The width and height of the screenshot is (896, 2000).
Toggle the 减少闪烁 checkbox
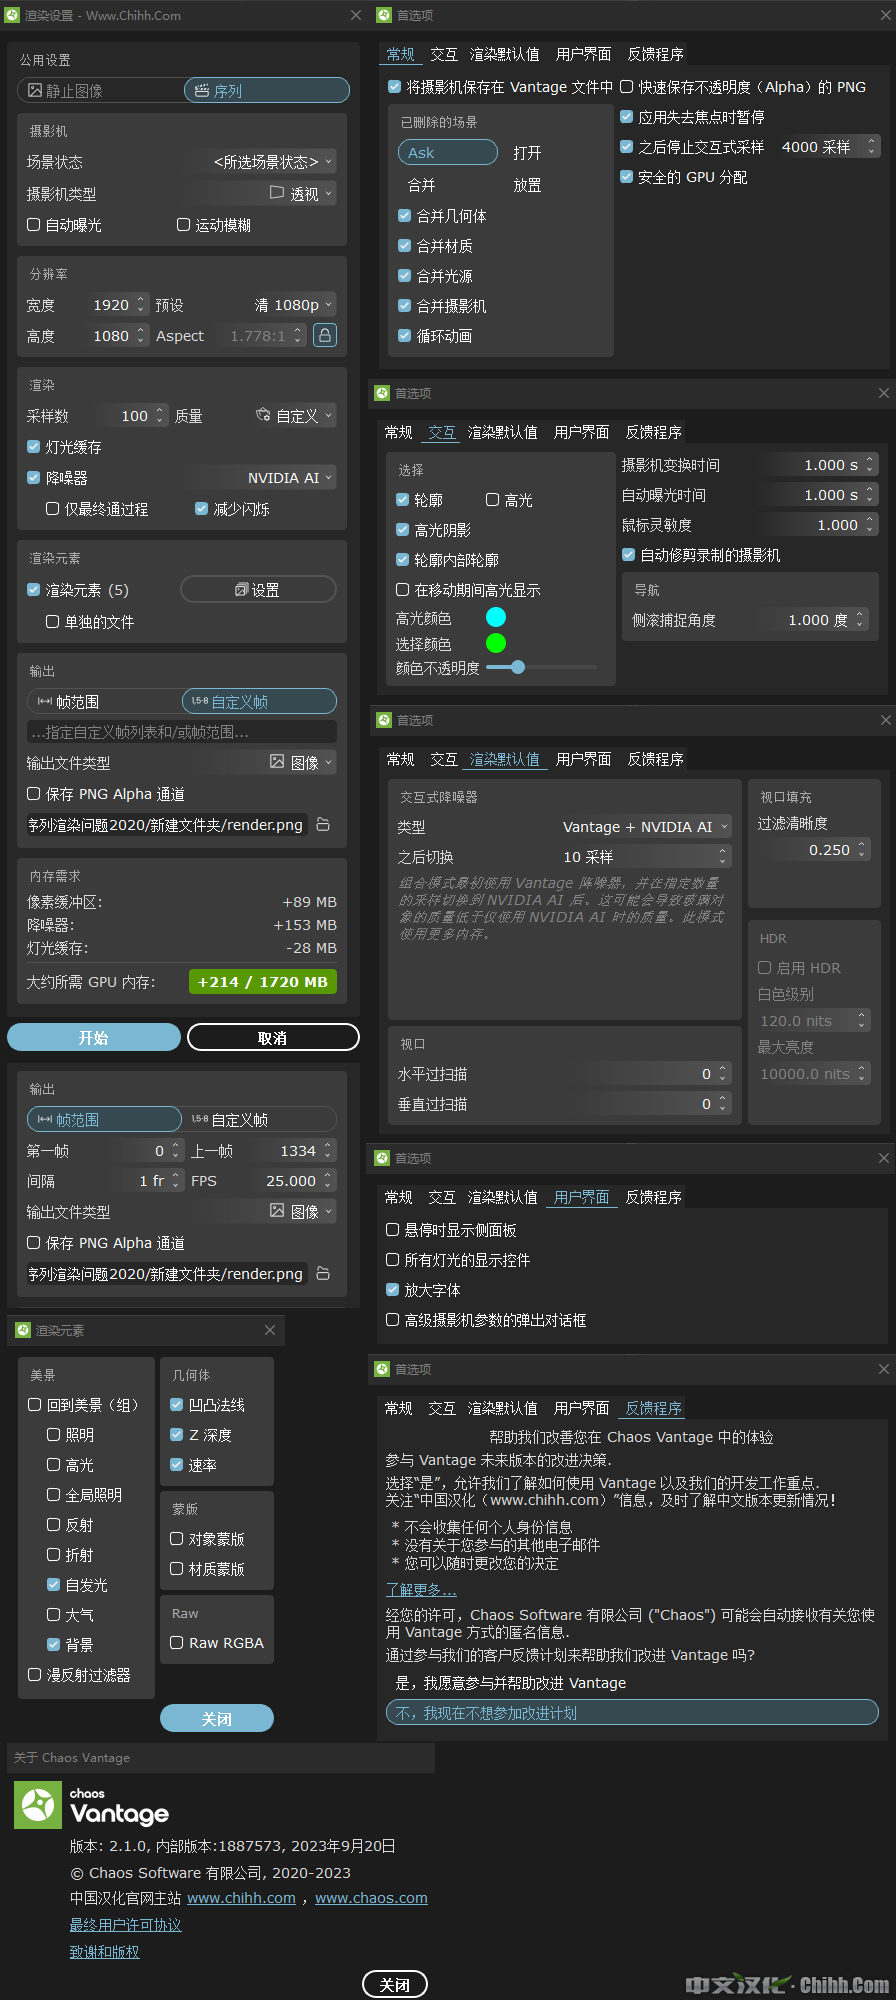201,509
